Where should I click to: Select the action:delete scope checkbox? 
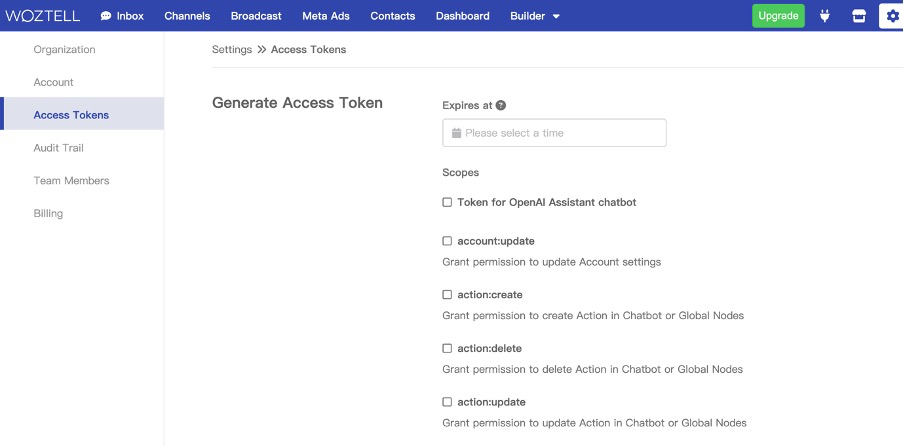(x=447, y=349)
